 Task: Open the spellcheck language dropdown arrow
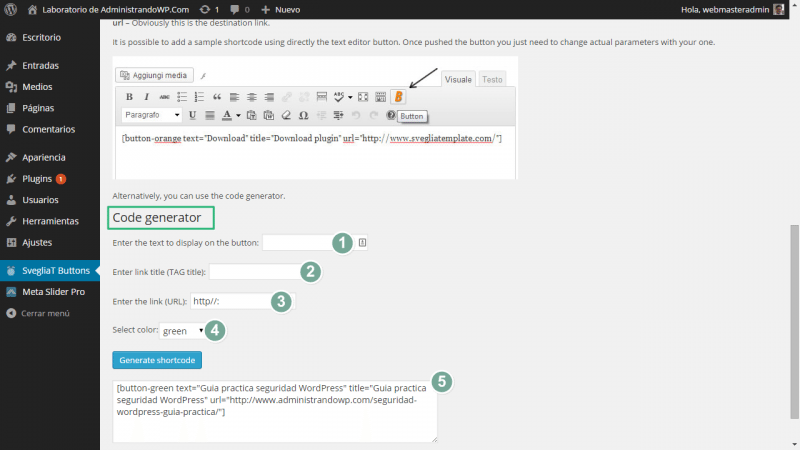(350, 97)
